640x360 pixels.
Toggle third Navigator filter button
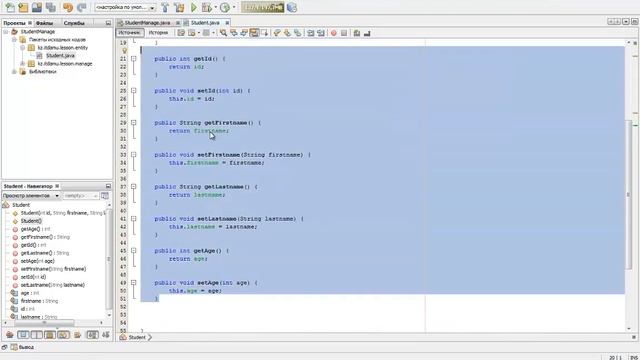36,335
